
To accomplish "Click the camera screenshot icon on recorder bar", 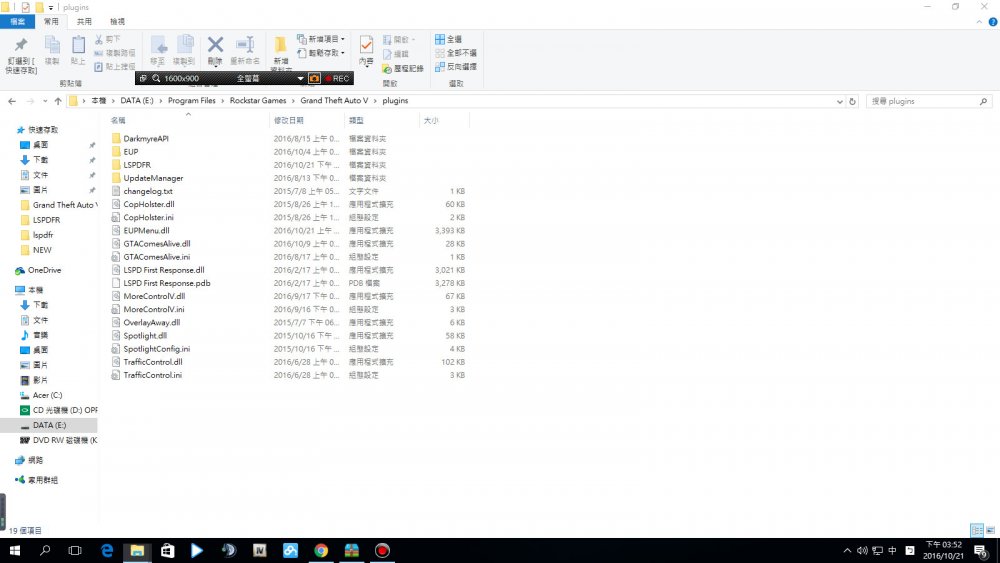I will pyautogui.click(x=314, y=78).
